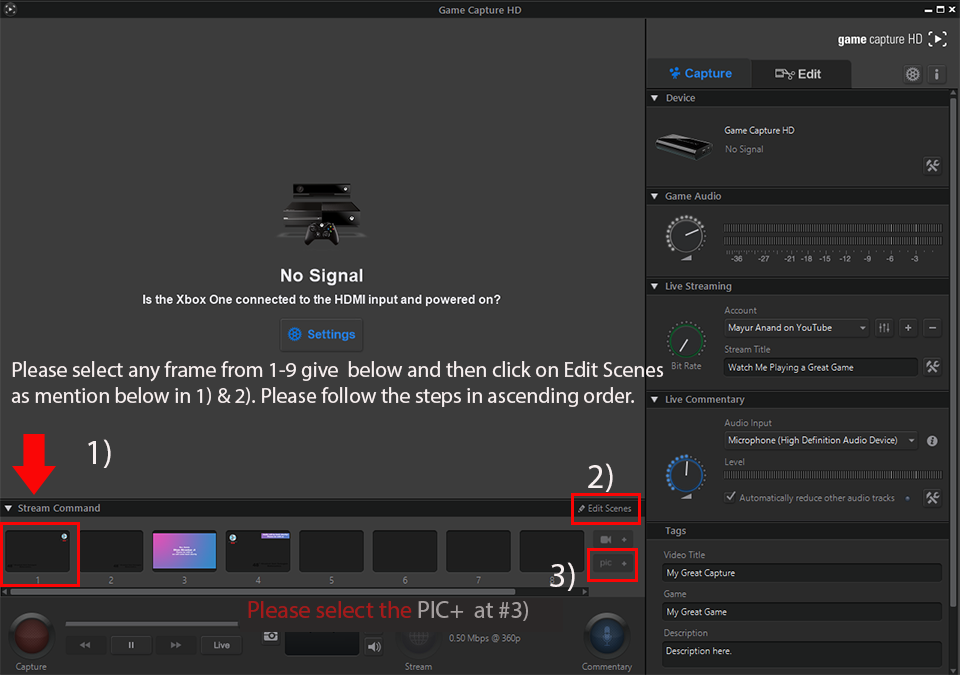Open the Settings button under No Signal
The height and width of the screenshot is (675, 960).
[x=321, y=334]
